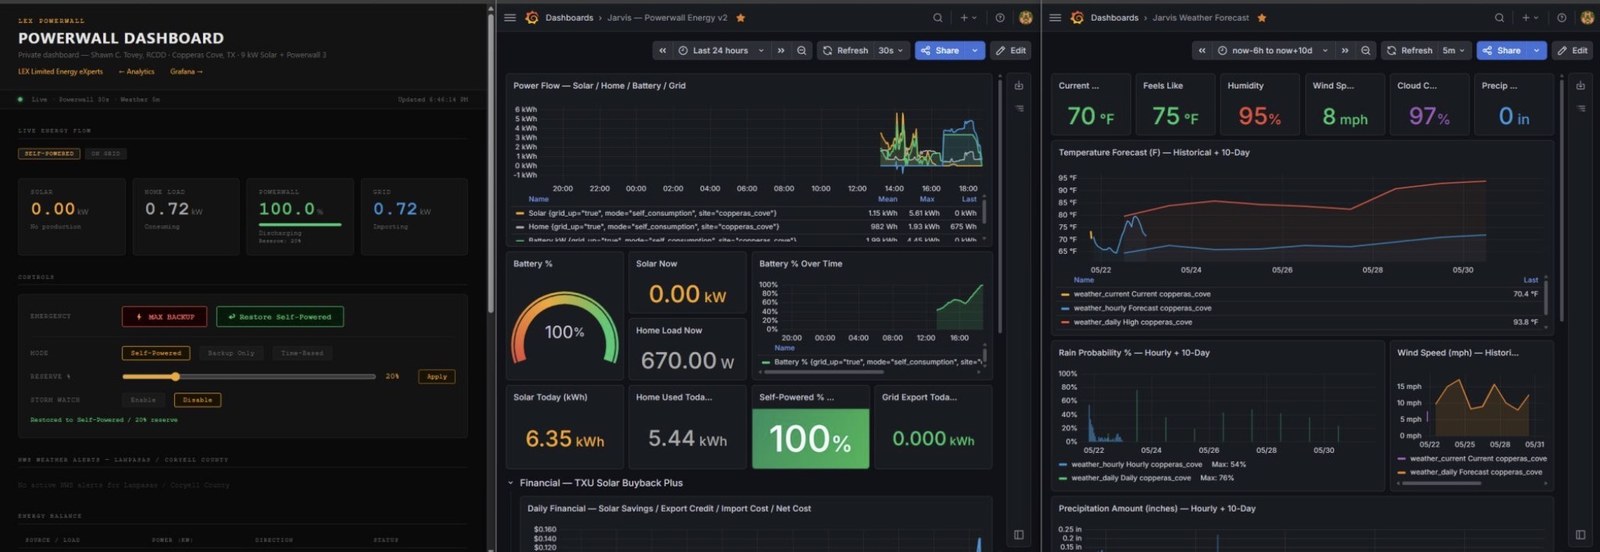Open Share dropdown arrow in Weather Forecast window
The image size is (1600, 552).
[1537, 50]
